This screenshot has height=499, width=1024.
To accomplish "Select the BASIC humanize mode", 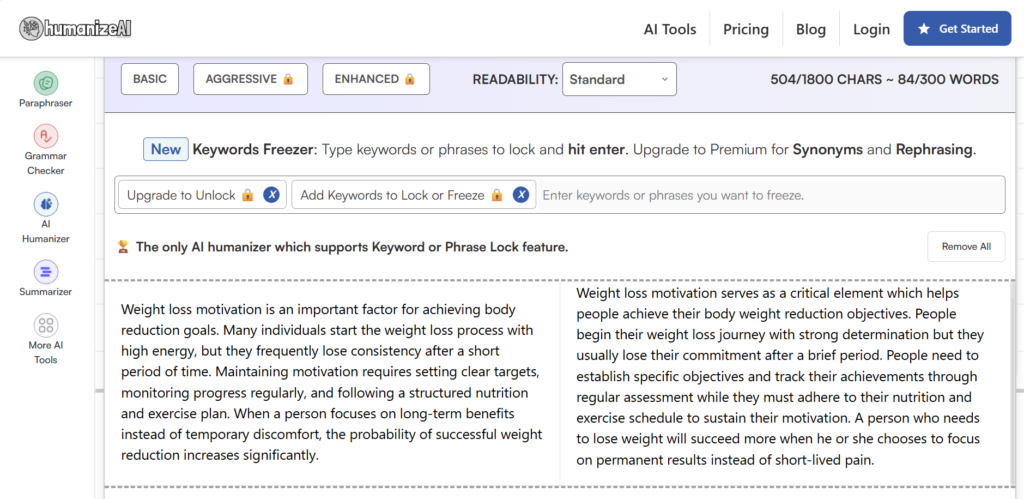I will point(150,79).
